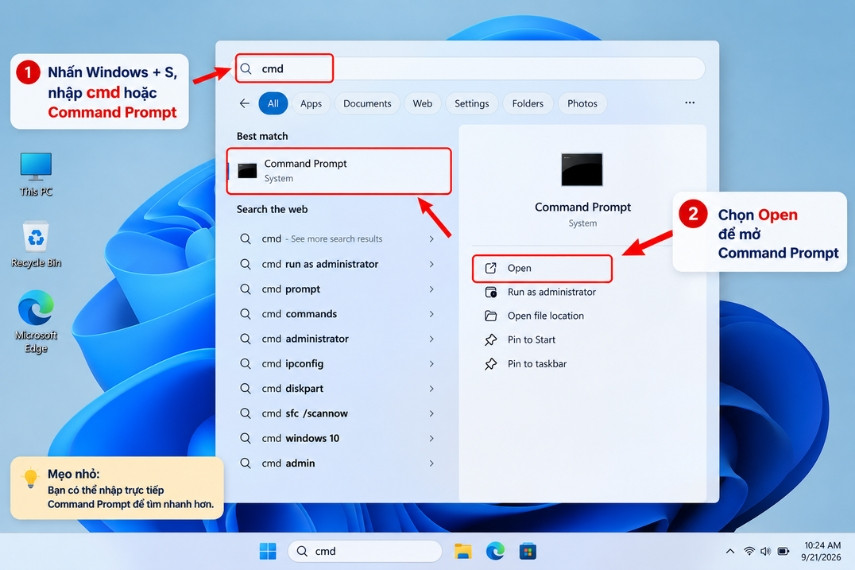
Task: Click search icon beside 'cmd diskpart'
Action: (x=246, y=388)
